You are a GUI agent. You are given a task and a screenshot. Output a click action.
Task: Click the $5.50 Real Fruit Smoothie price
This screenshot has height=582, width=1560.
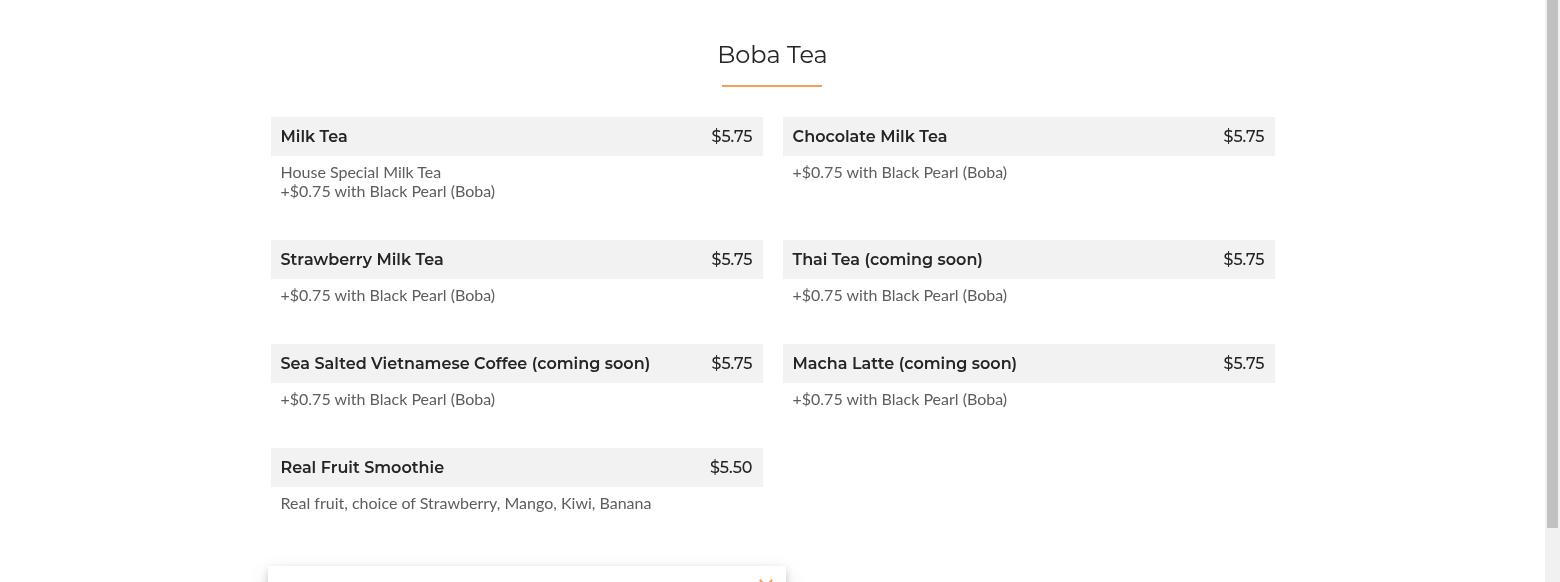731,467
